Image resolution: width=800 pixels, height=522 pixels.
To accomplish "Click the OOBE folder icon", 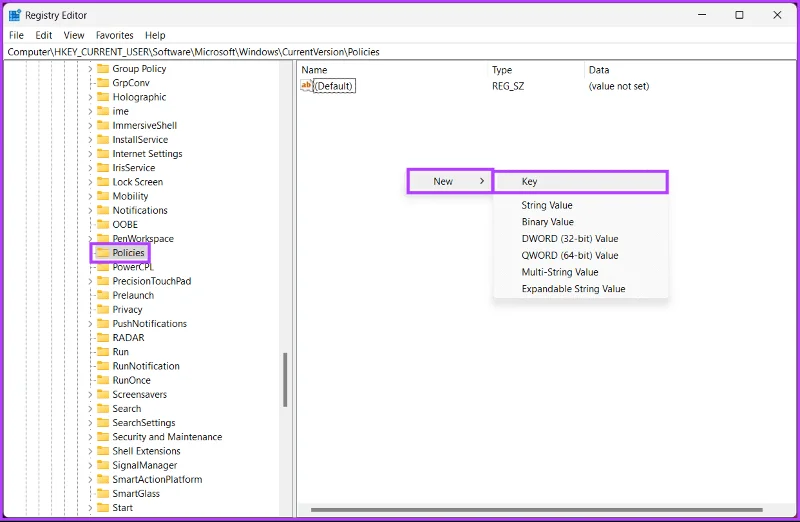I will click(x=103, y=225).
